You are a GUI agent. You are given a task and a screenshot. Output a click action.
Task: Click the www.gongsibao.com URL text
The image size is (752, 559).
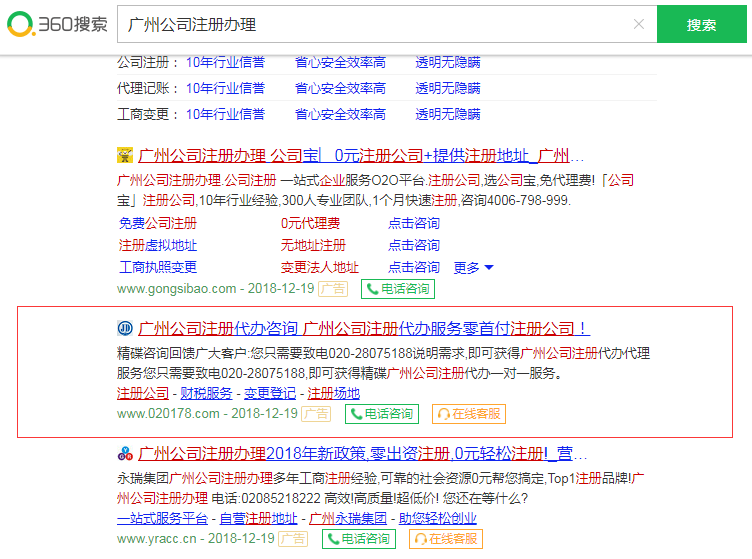tap(176, 289)
